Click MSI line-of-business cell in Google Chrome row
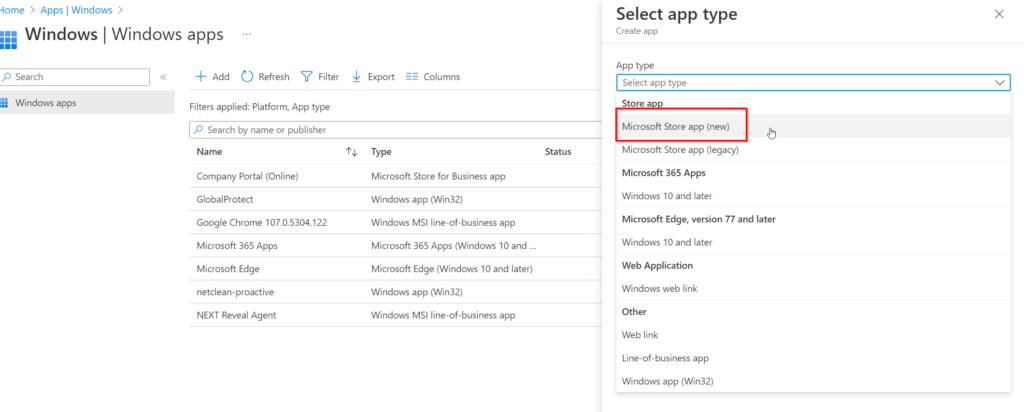This screenshot has height=412, width=1024. pos(443,223)
